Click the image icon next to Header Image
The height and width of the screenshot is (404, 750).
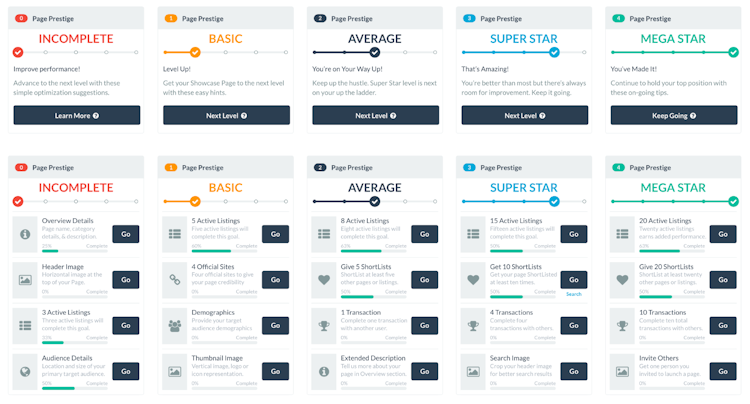25,280
